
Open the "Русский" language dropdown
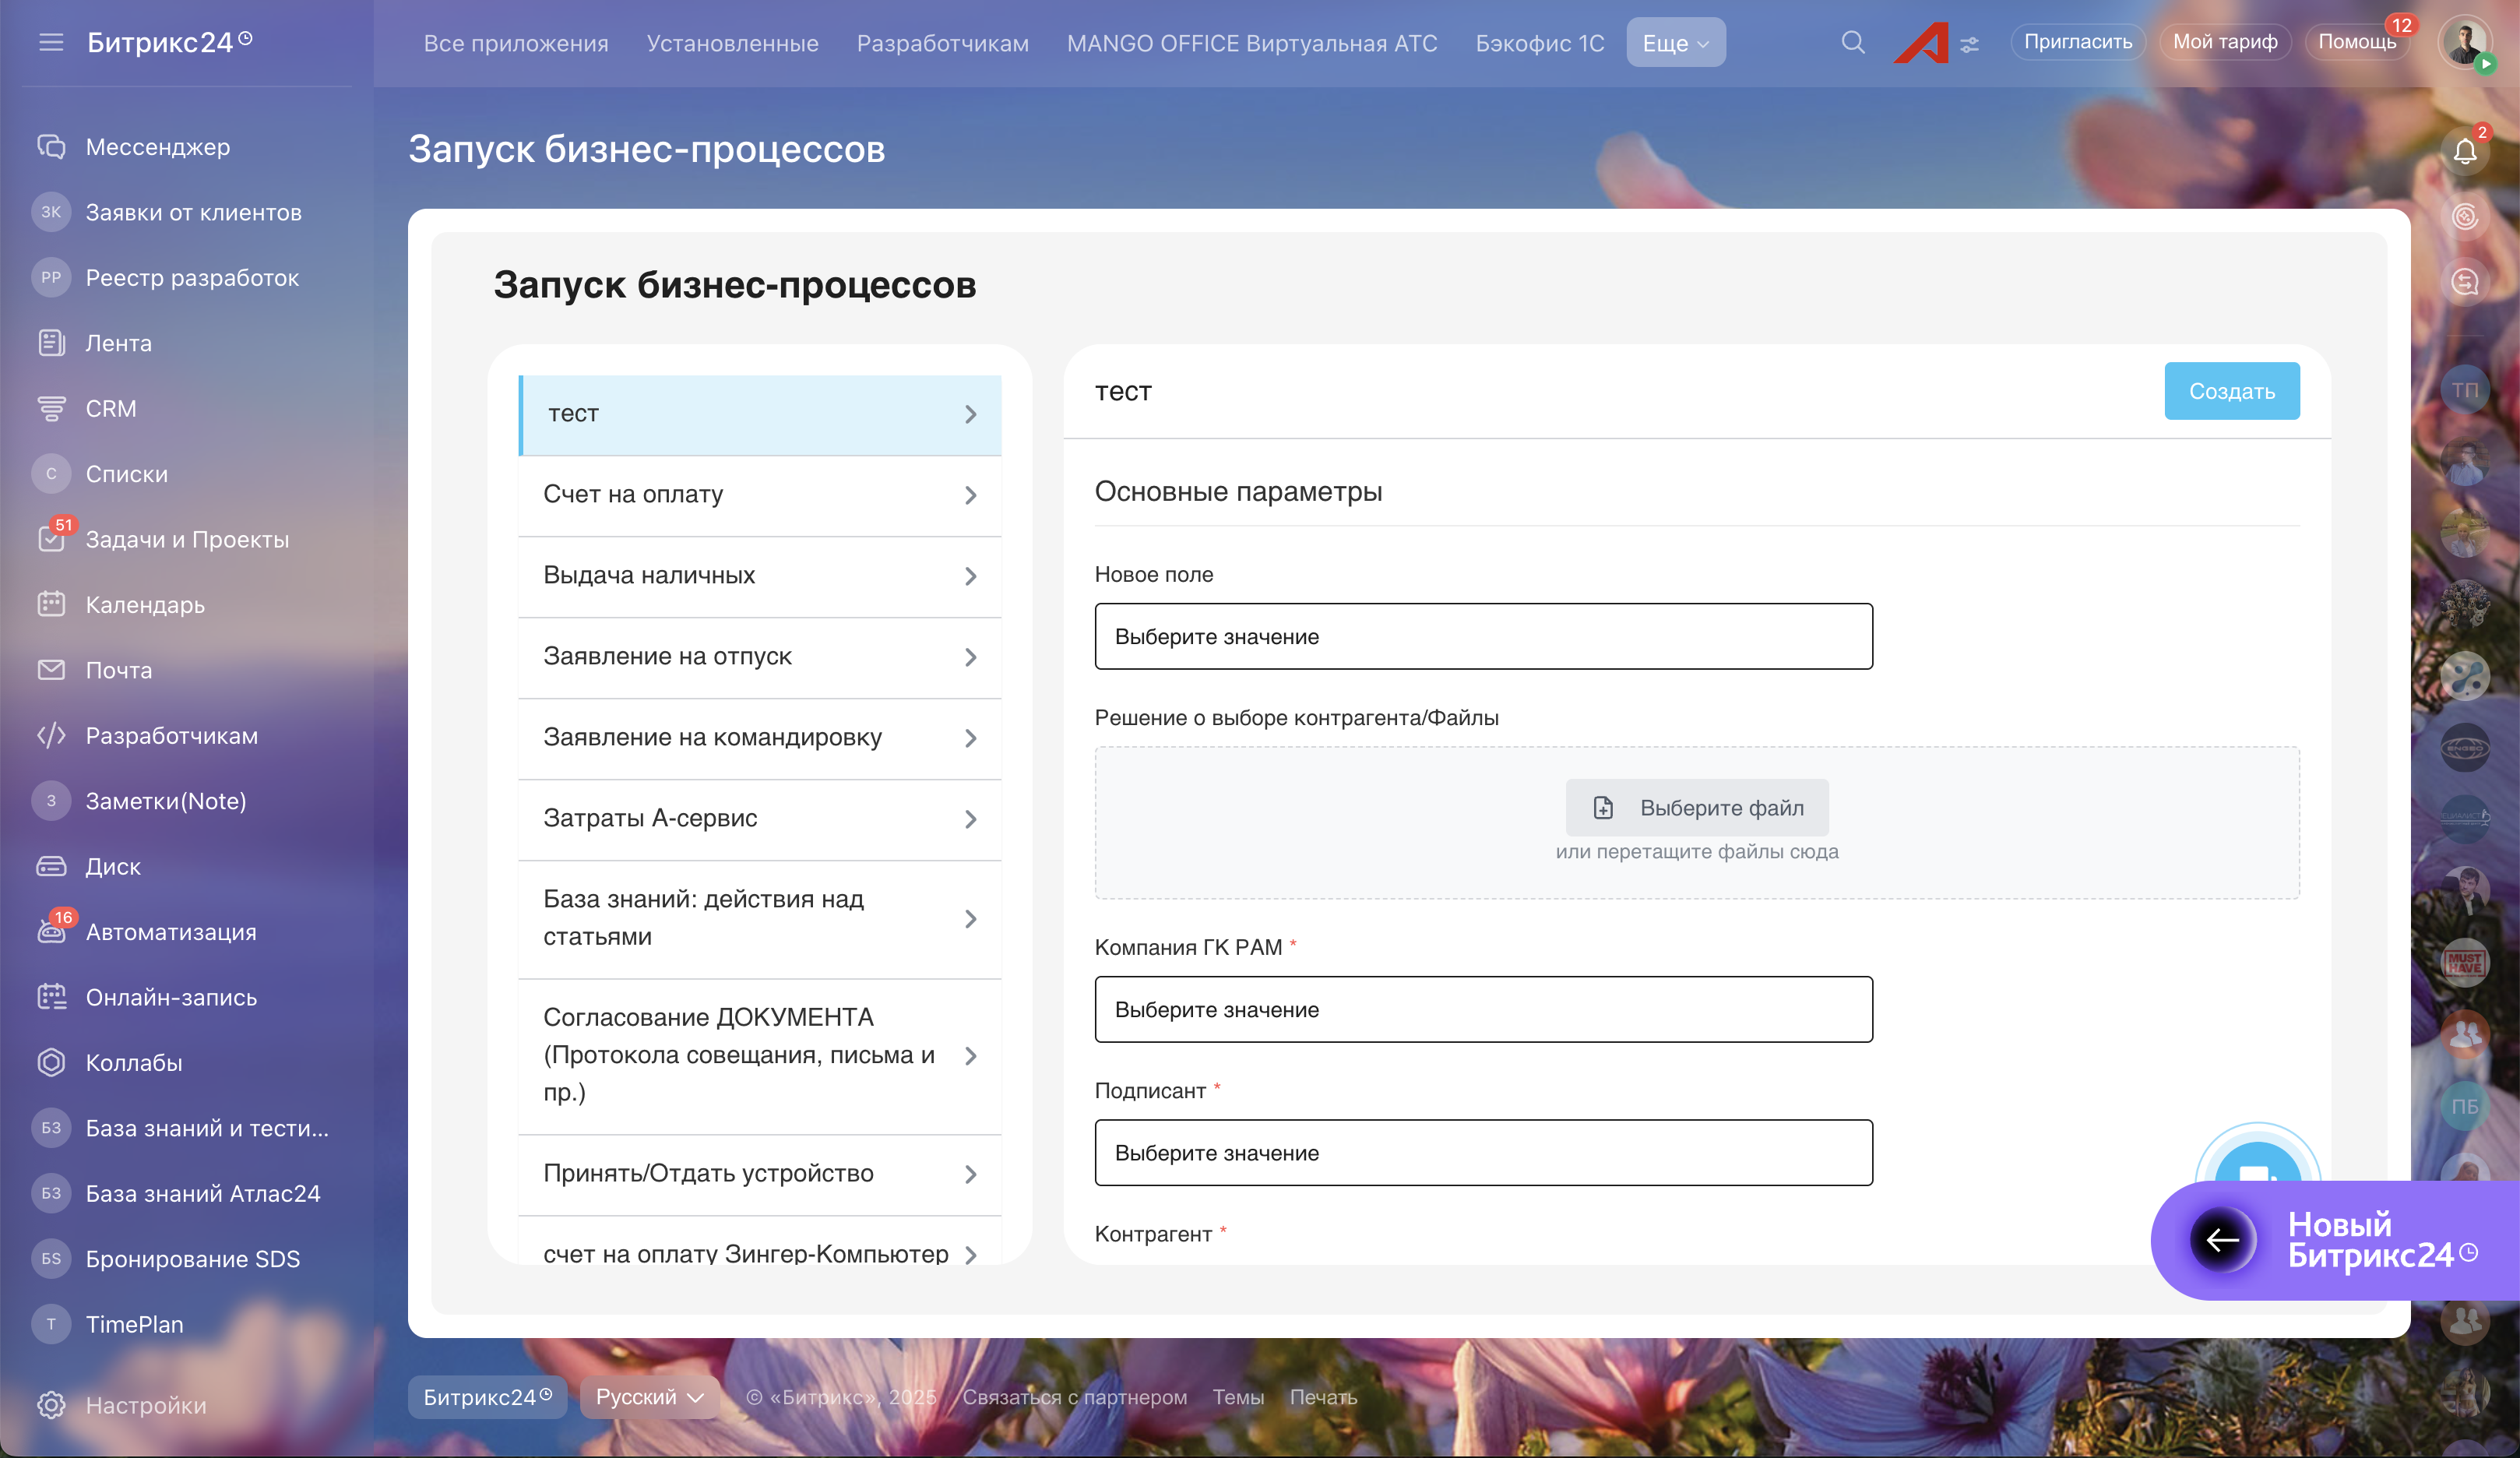click(x=649, y=1397)
